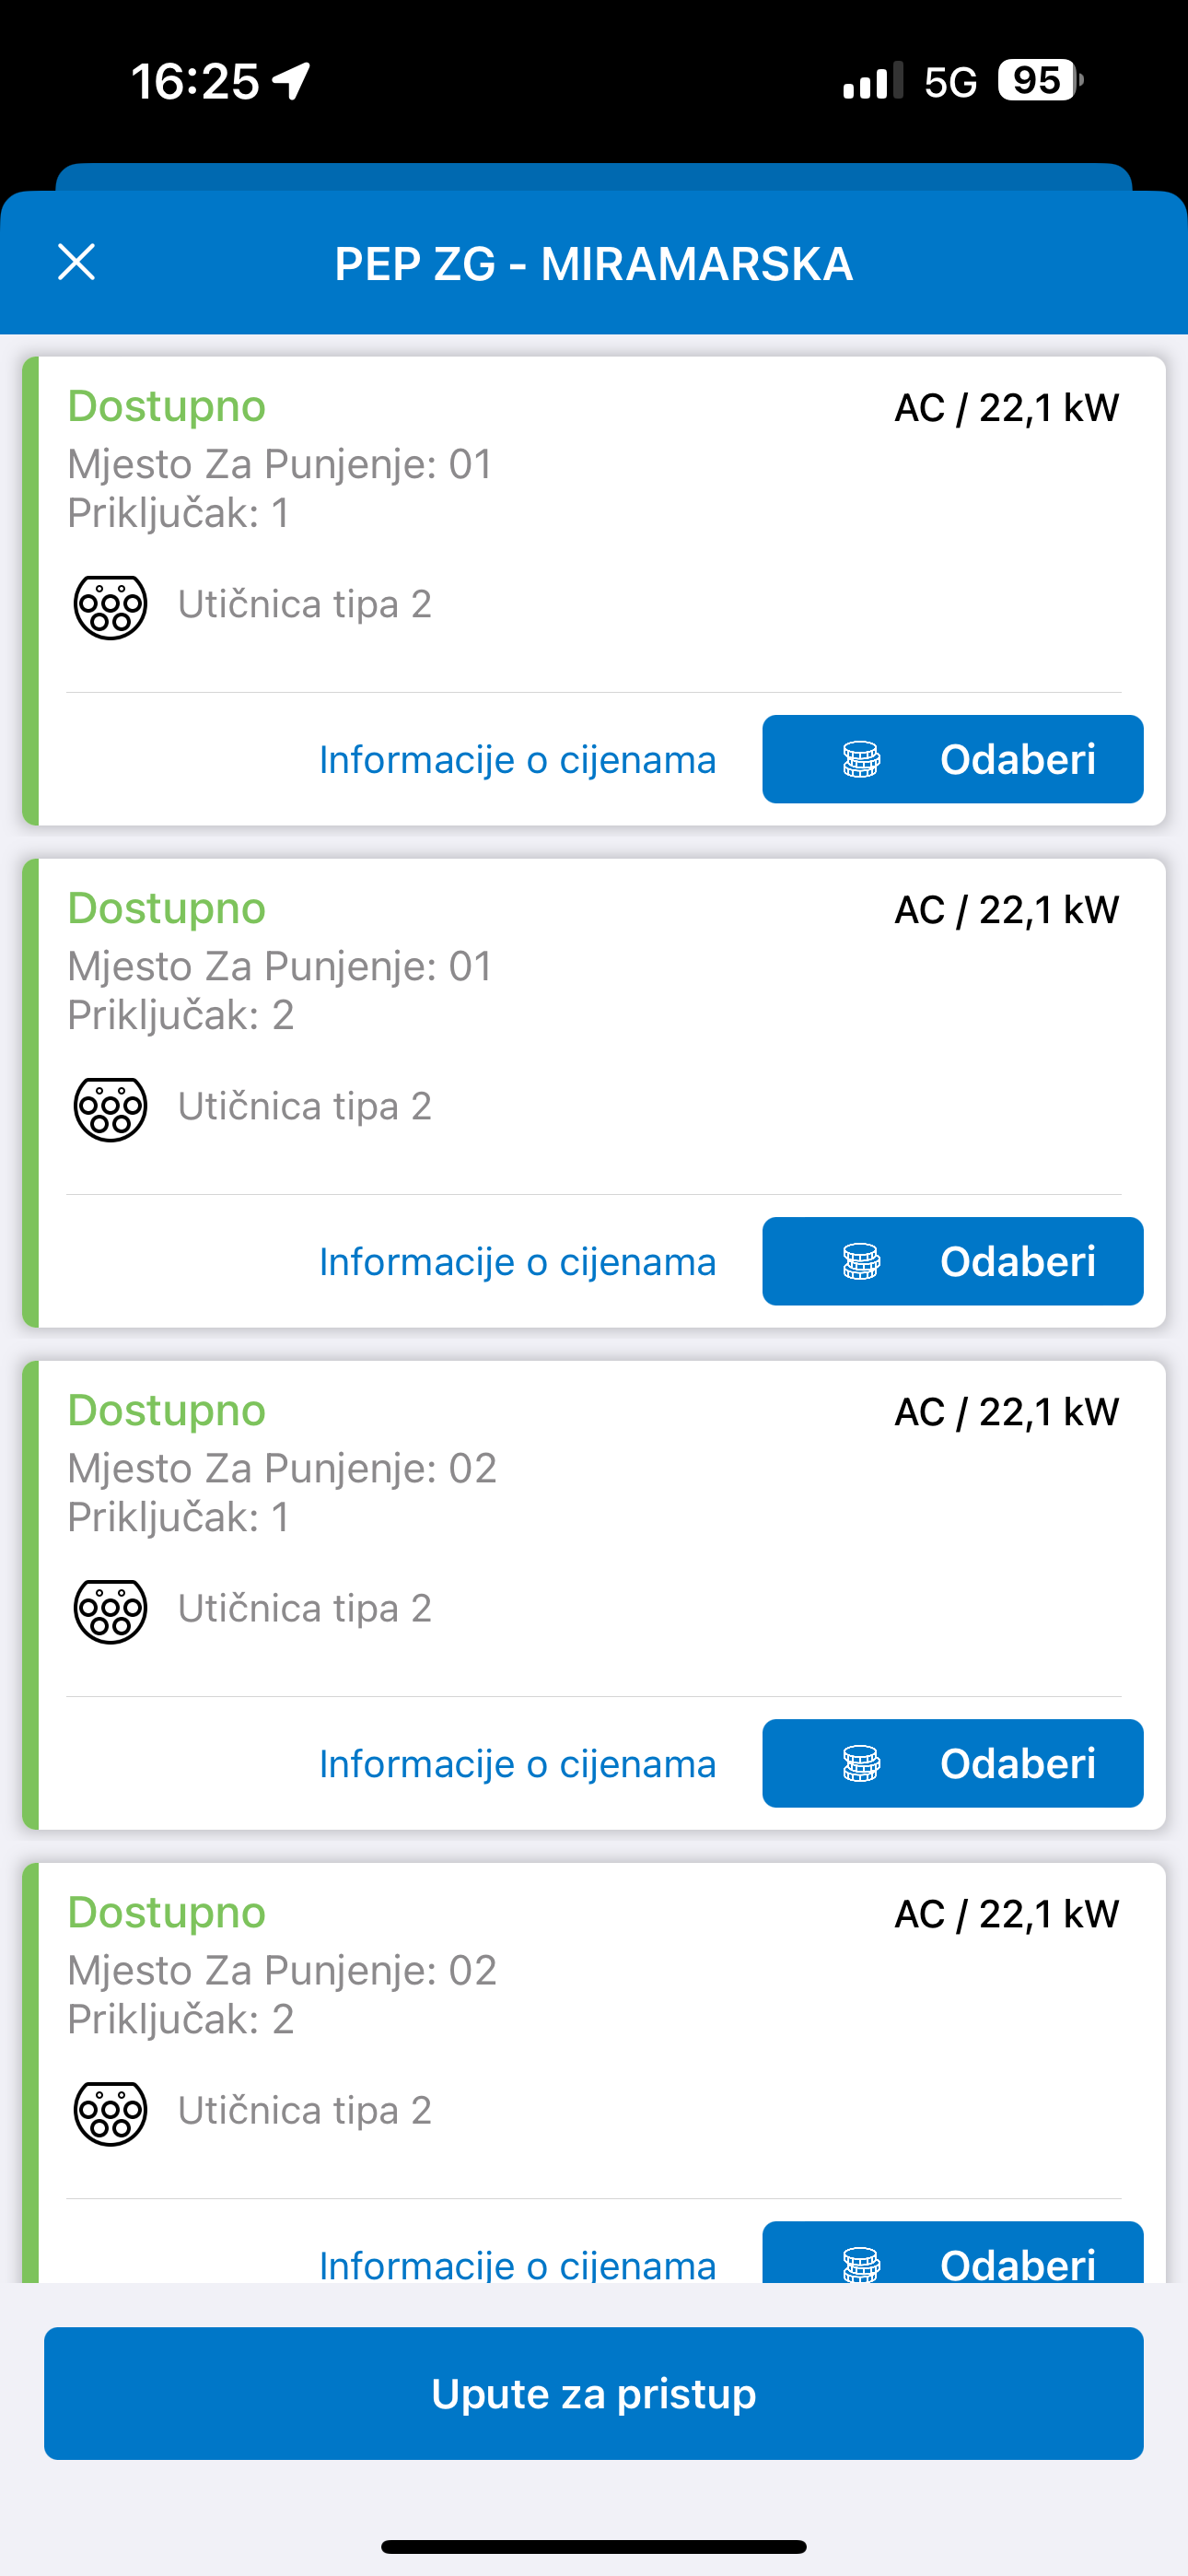Screen dimensions: 1188x2576
Task: Select Odaberi for Mjesto 01 Priključak 1
Action: pyautogui.click(x=952, y=759)
